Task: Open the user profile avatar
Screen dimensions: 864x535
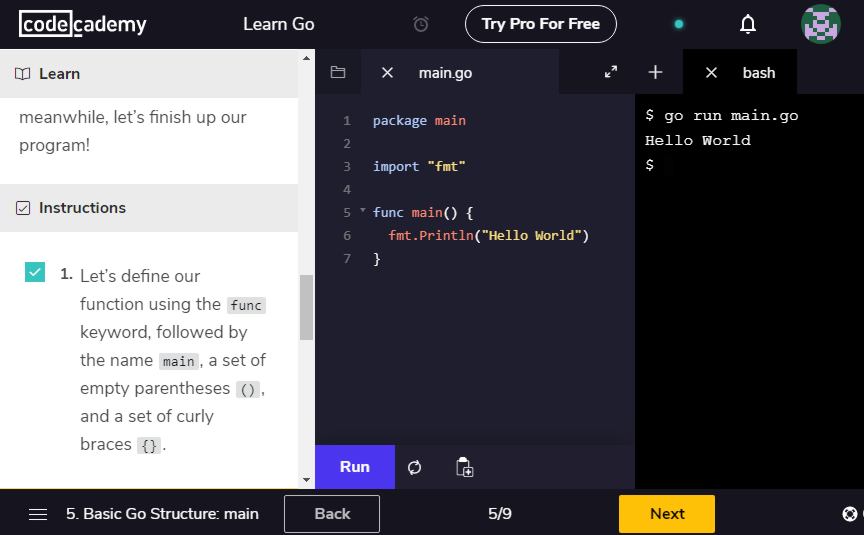Action: [820, 24]
